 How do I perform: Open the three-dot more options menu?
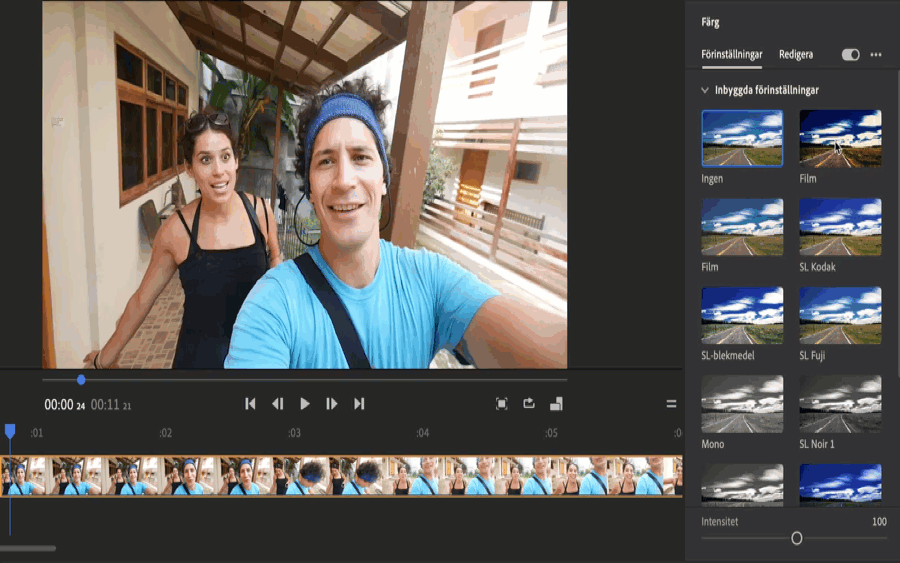click(876, 55)
